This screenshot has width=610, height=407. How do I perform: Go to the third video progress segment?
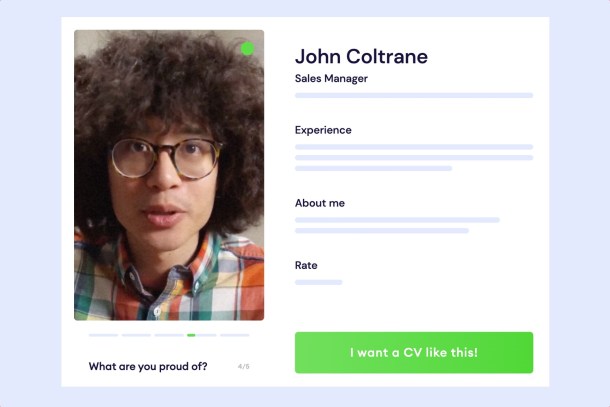point(169,335)
